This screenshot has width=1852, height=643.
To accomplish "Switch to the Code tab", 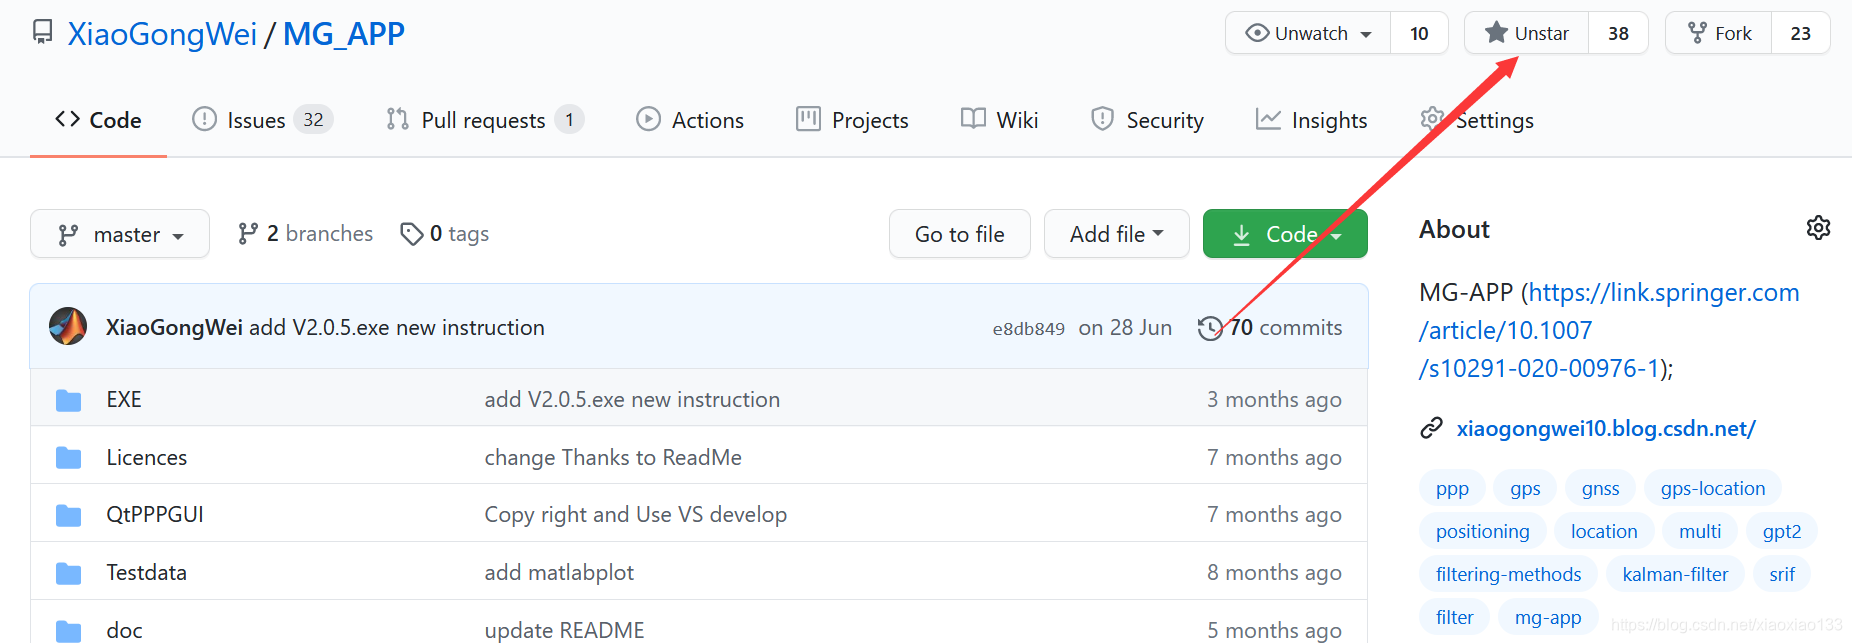I will tap(98, 120).
